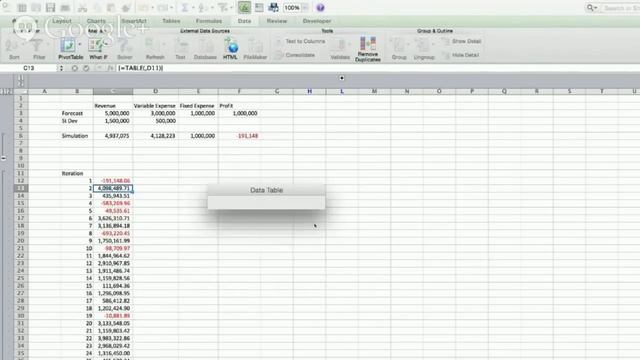Select column H header
The height and width of the screenshot is (360, 640).
coord(309,91)
